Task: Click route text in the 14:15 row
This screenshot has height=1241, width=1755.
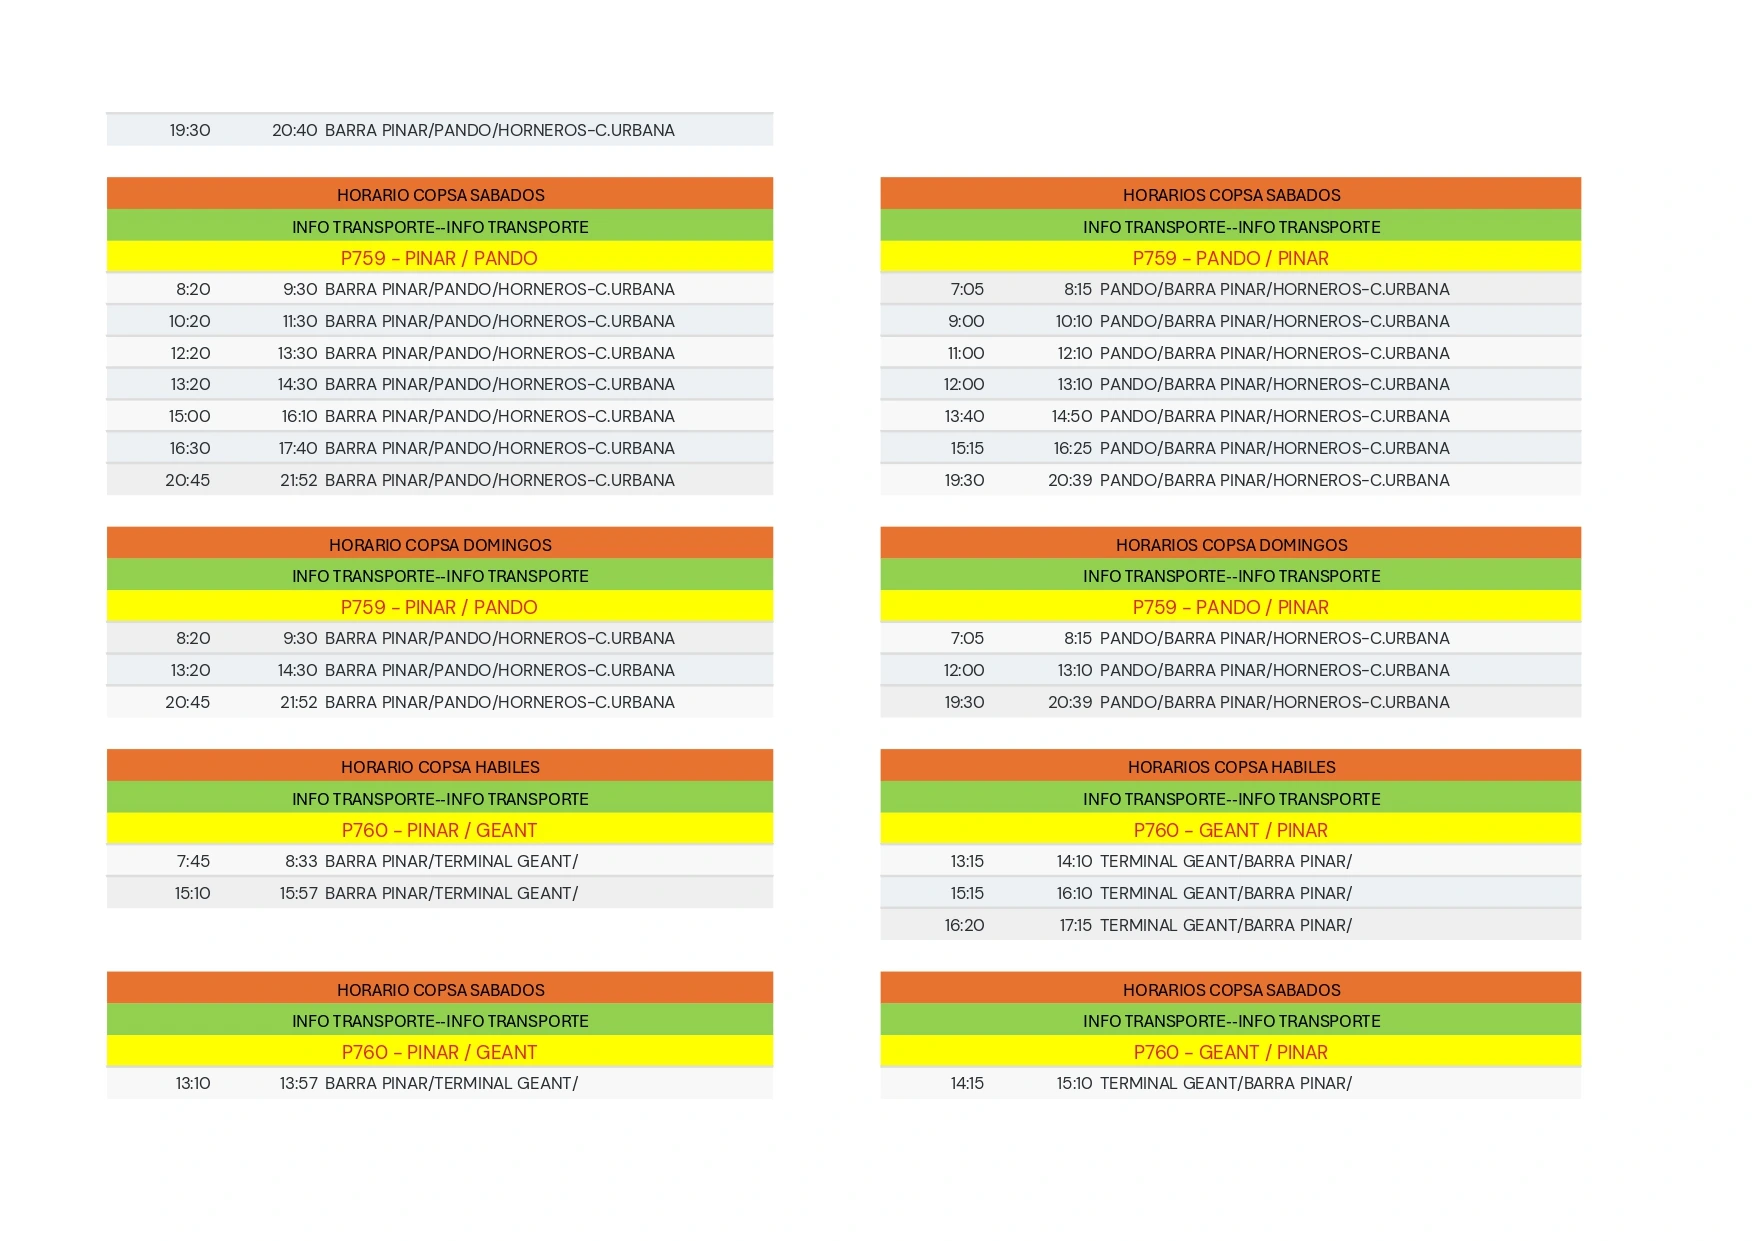Action: tap(1226, 1083)
